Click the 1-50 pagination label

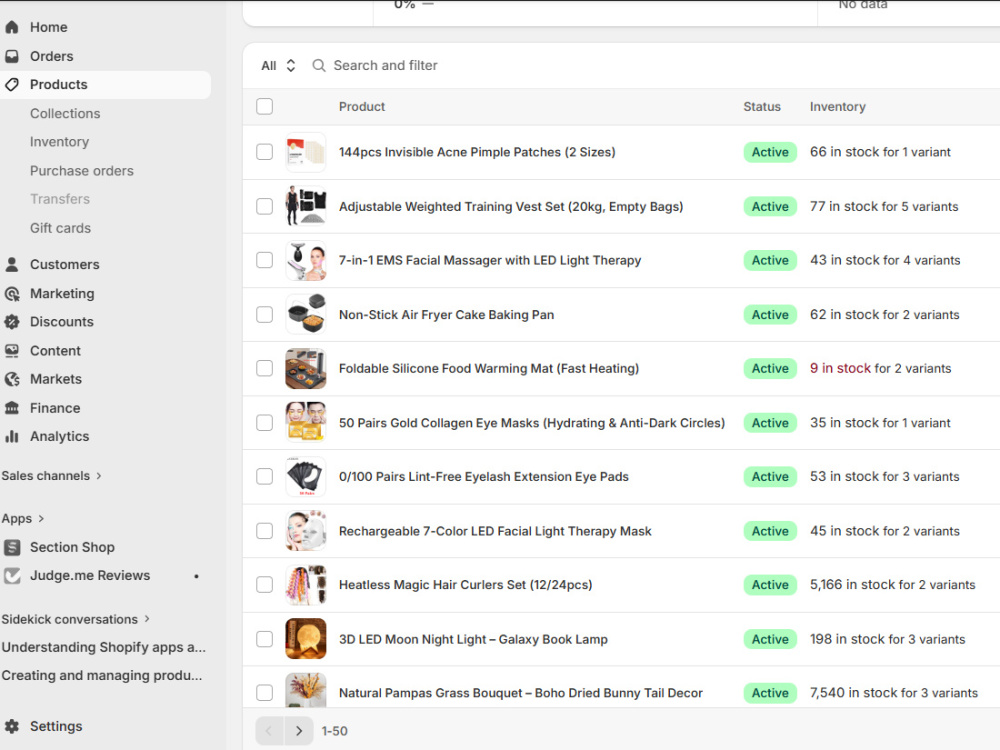pos(334,731)
